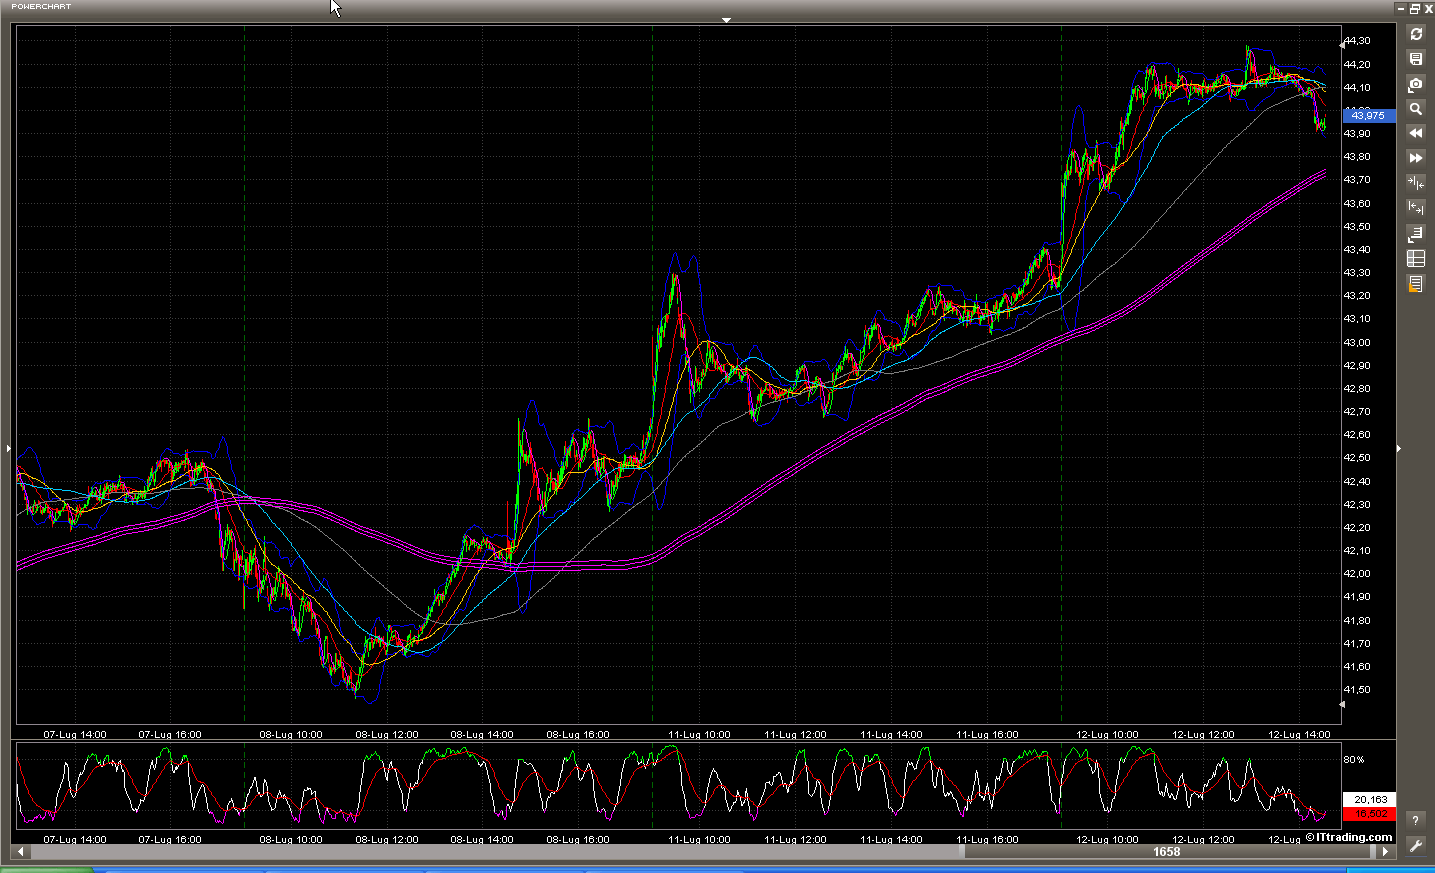Click the upper price-axis marker triangle
The height and width of the screenshot is (873, 1435).
1342,44
